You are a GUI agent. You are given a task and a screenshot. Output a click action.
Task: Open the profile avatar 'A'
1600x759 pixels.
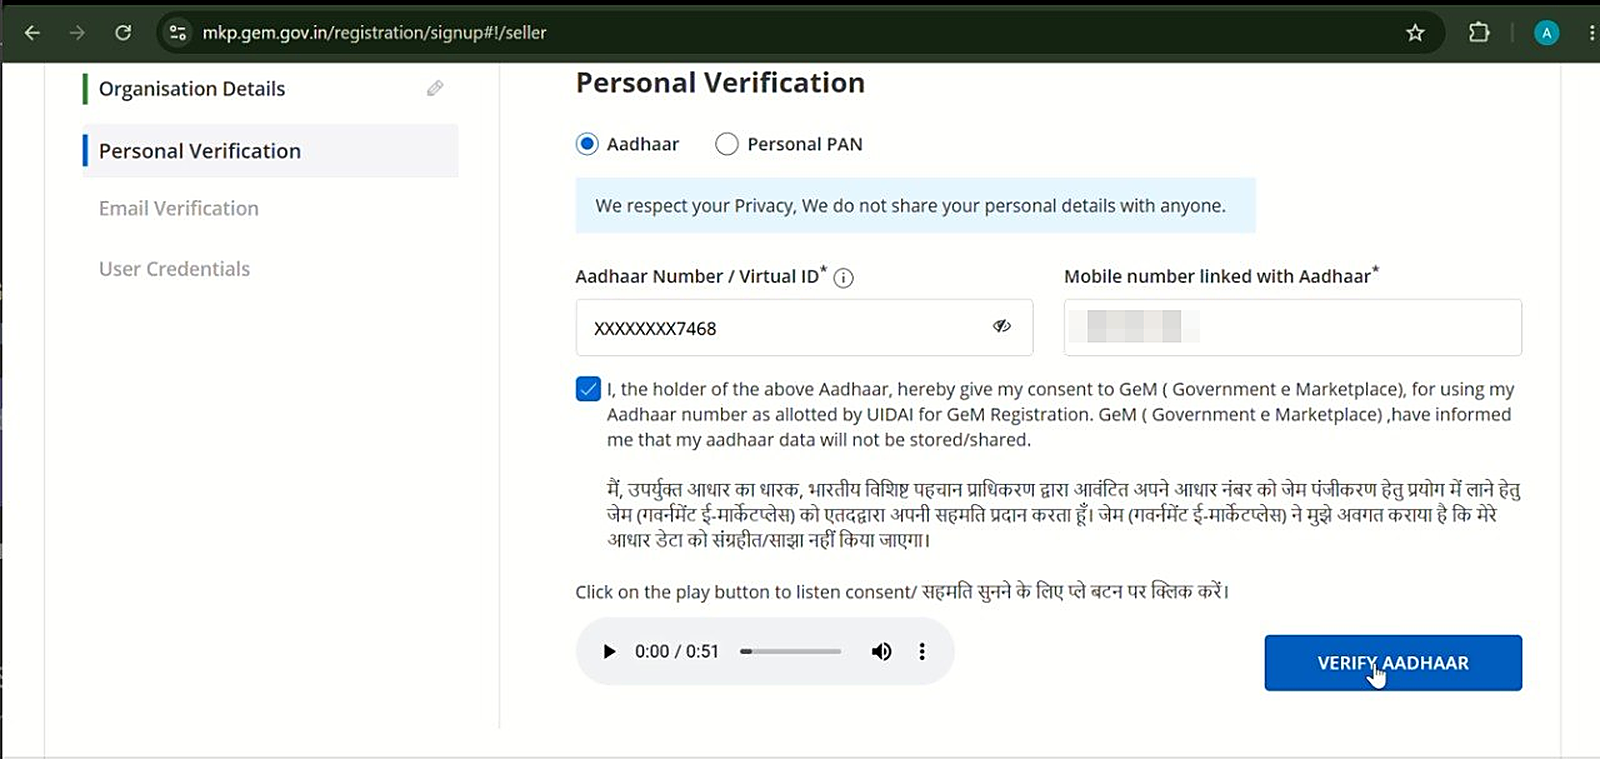point(1546,33)
